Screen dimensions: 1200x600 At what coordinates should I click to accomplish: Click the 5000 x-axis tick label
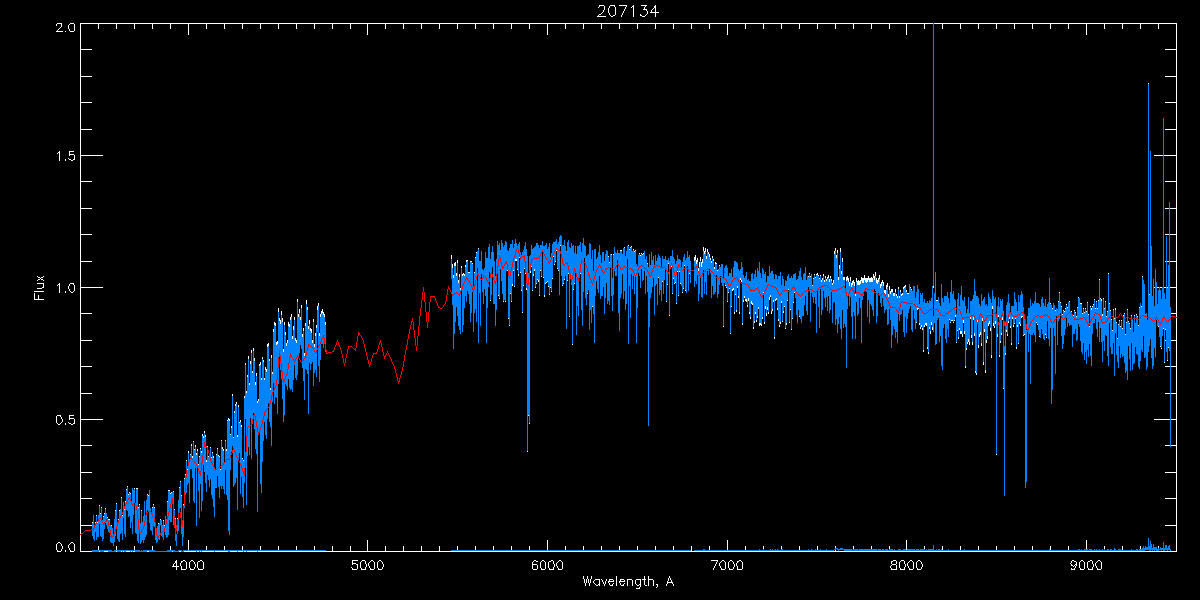coord(367,564)
